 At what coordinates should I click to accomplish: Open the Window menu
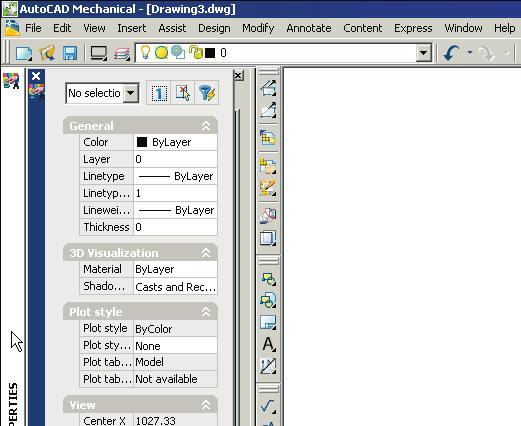click(x=463, y=28)
